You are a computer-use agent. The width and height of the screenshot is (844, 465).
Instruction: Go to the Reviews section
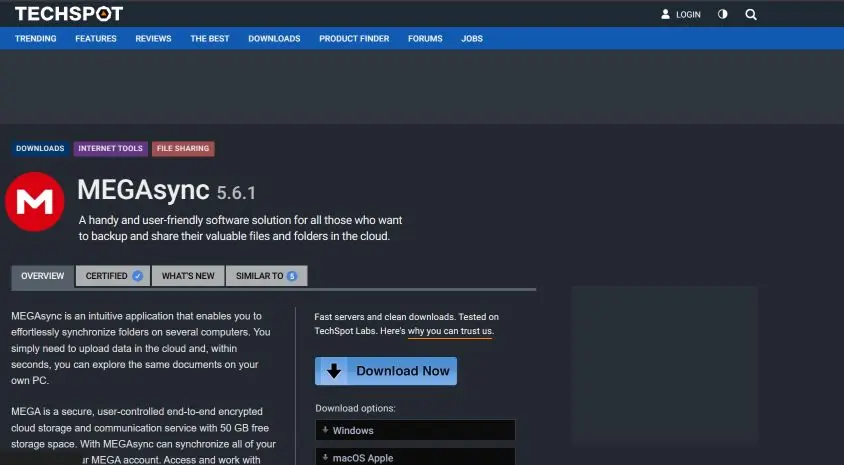point(153,39)
